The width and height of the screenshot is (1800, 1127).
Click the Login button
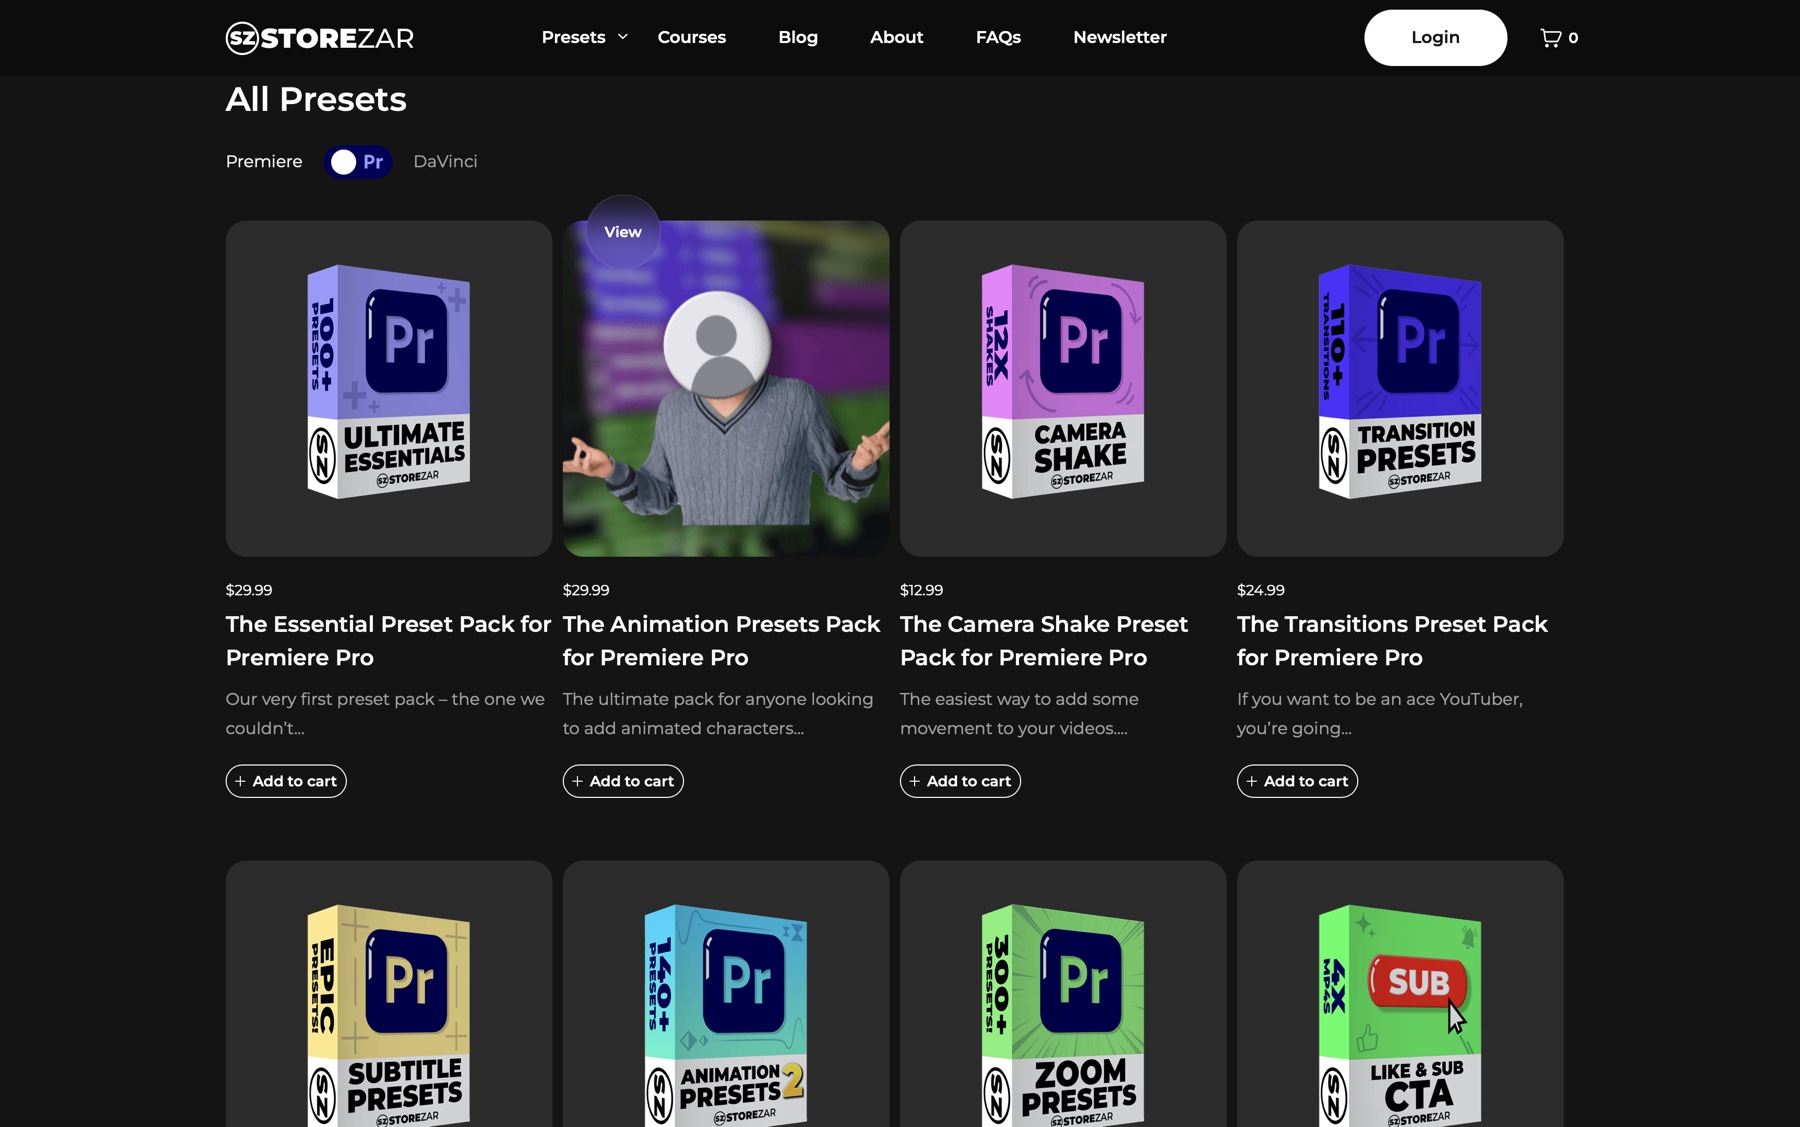coord(1435,38)
